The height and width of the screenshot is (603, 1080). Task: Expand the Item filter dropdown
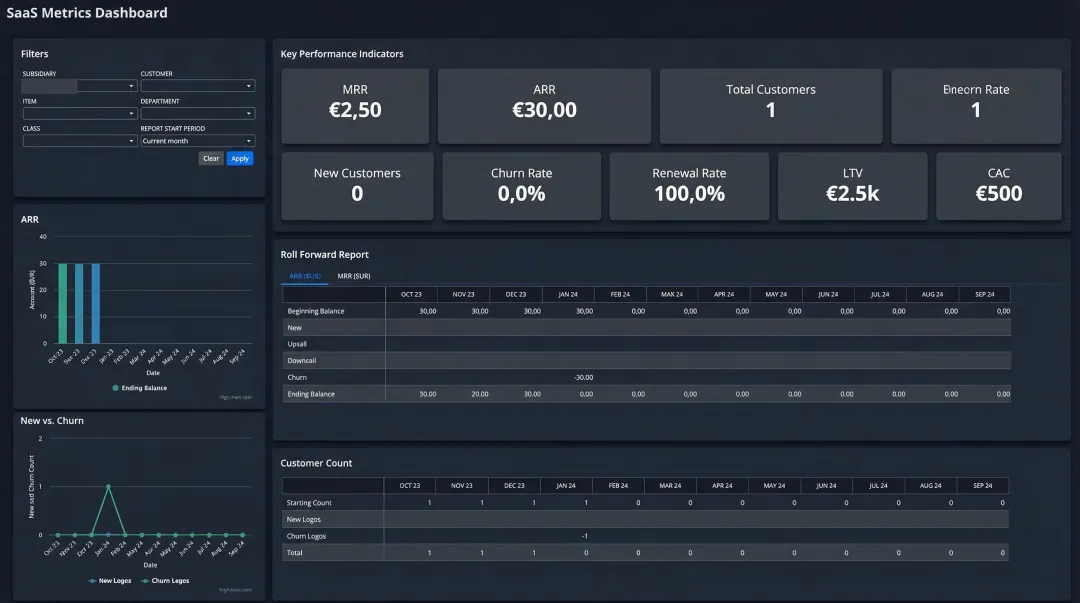80,113
